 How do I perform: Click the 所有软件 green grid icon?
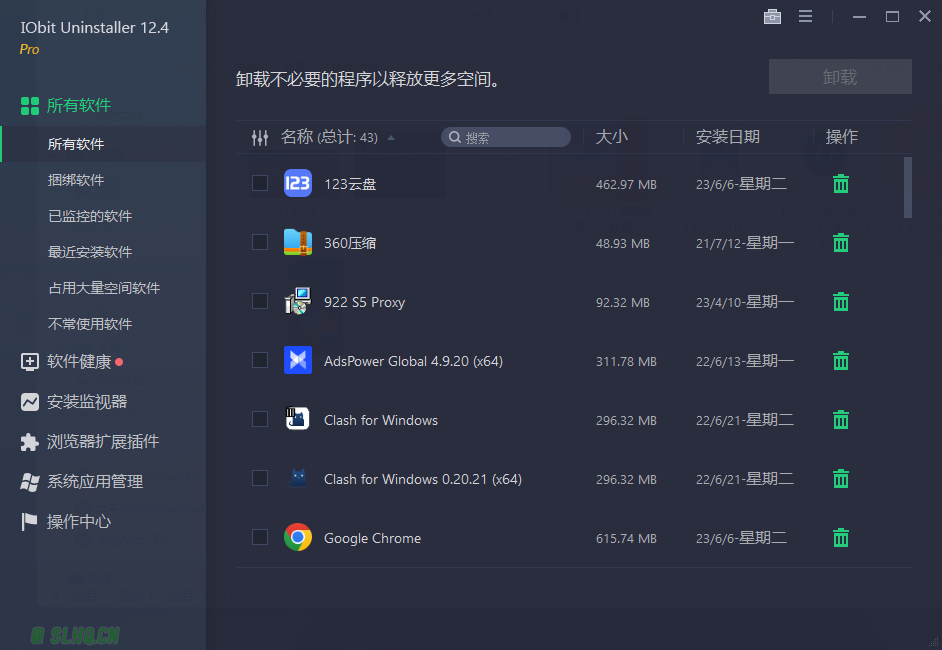[x=29, y=106]
